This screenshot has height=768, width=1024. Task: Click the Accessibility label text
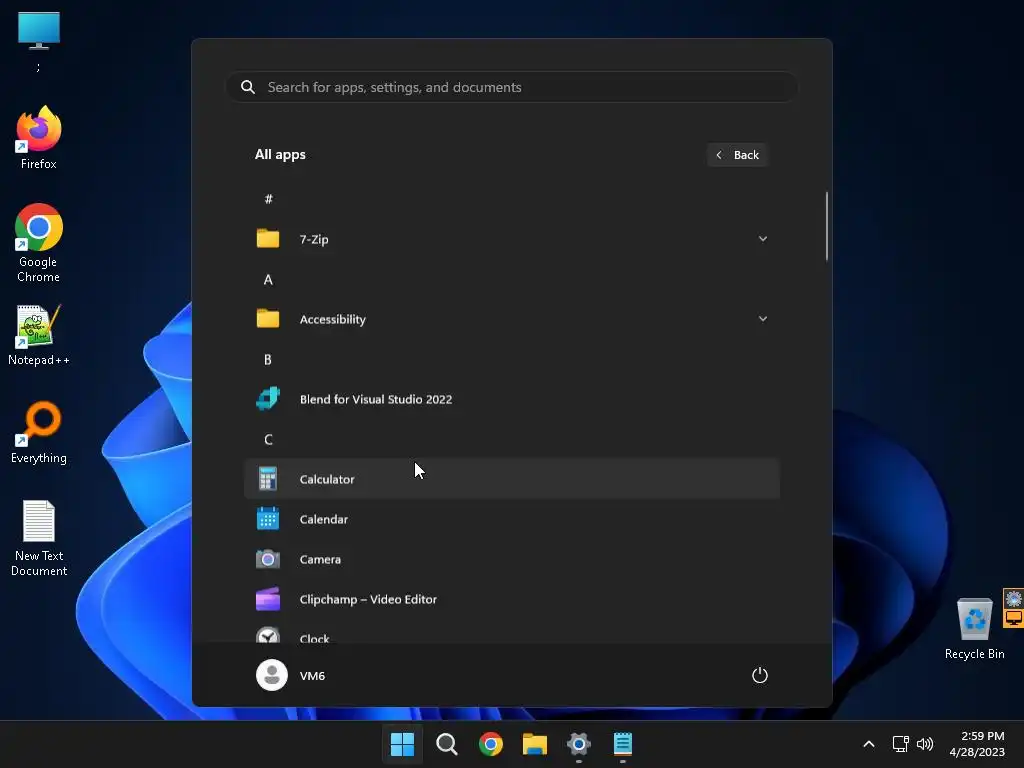click(332, 319)
